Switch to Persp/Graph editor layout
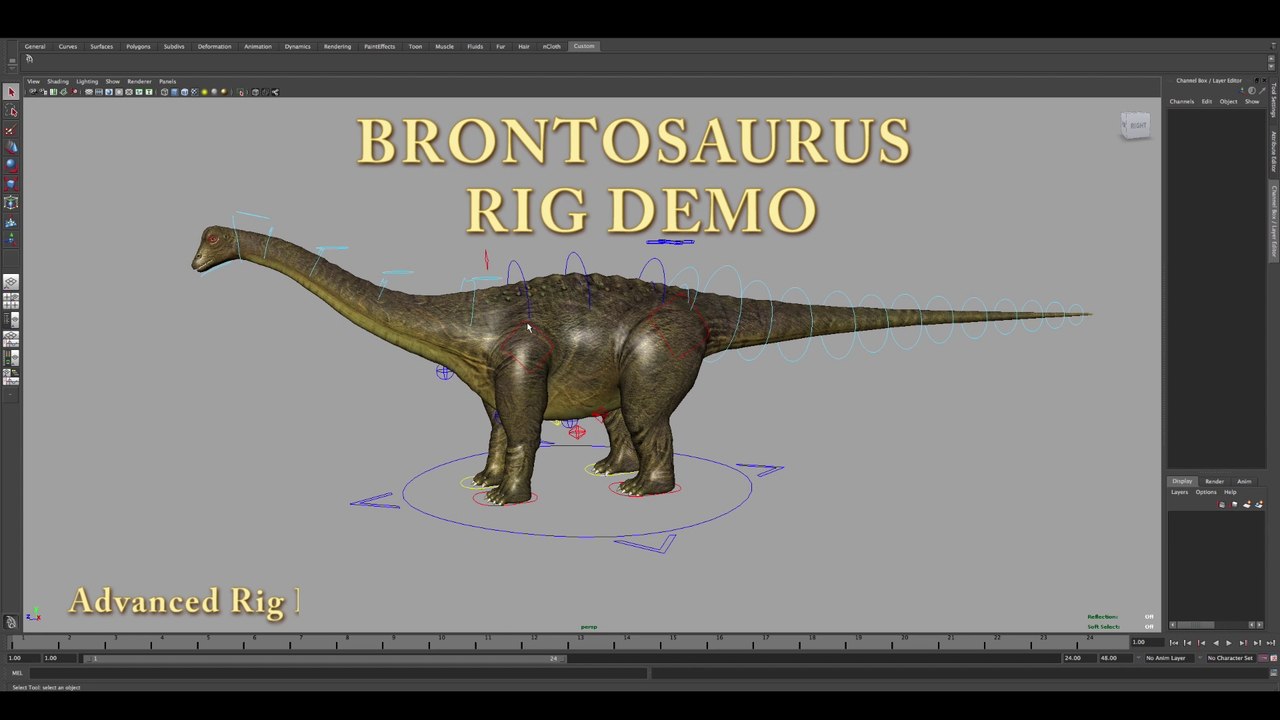The width and height of the screenshot is (1280, 720). (x=11, y=340)
